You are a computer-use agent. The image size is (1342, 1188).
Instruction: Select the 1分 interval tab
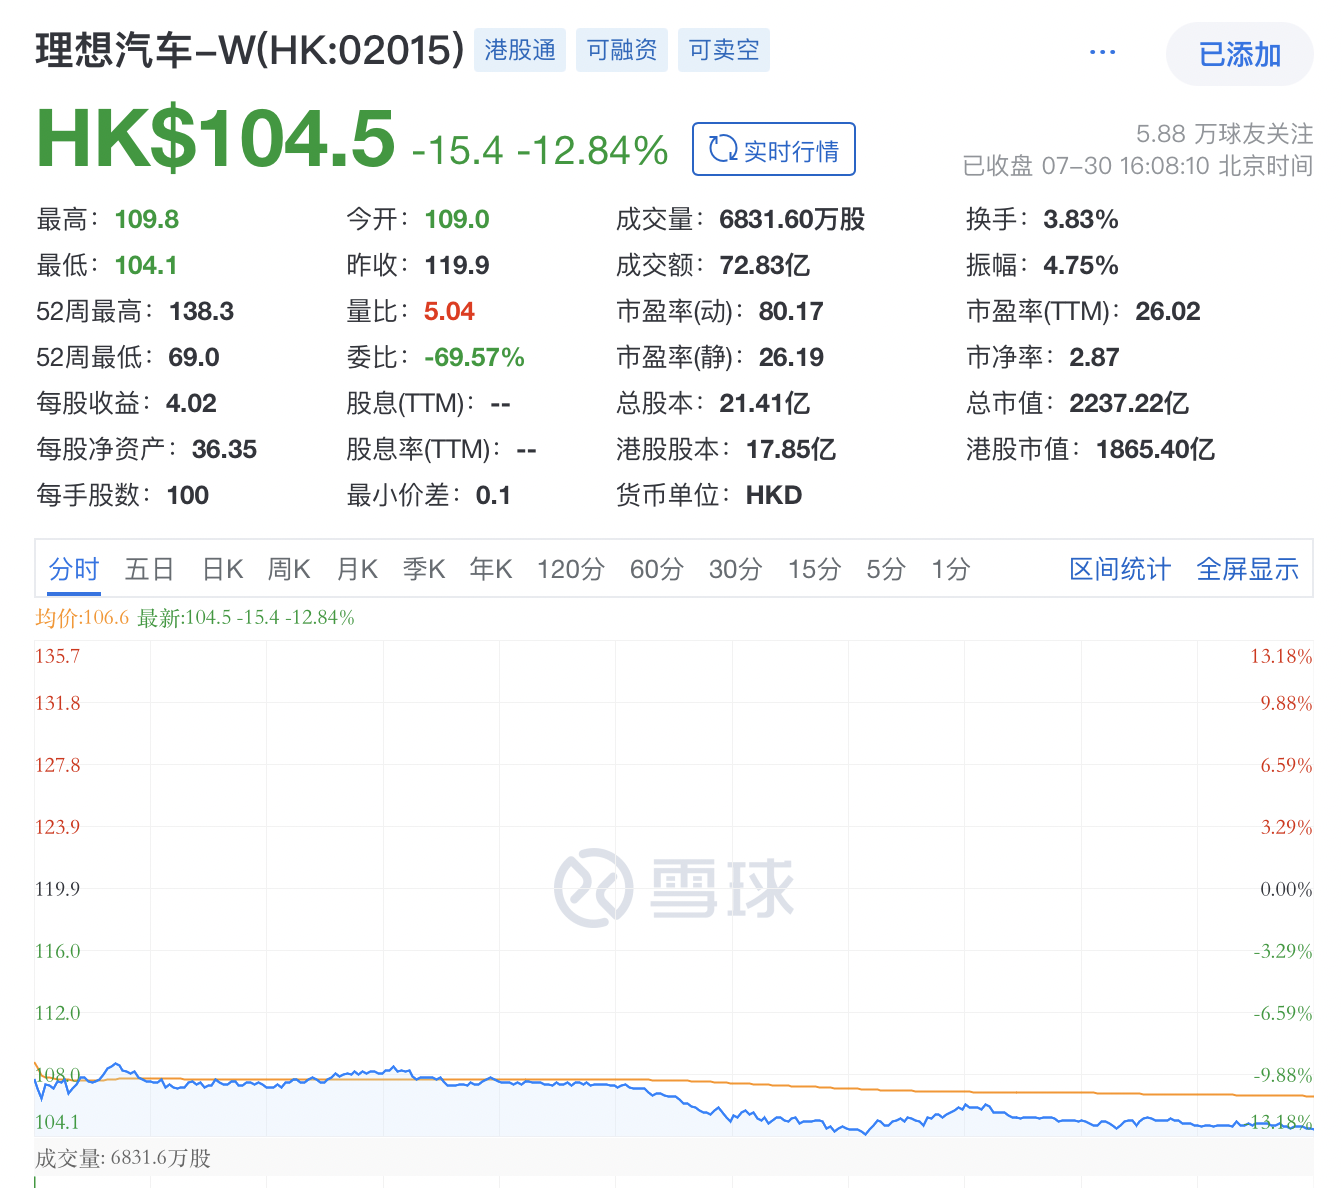[951, 570]
